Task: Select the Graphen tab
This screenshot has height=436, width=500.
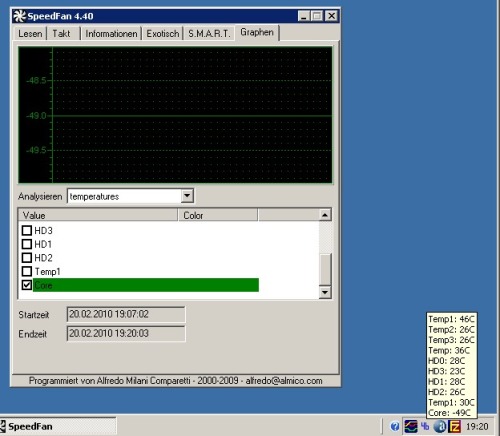Action: (257, 32)
